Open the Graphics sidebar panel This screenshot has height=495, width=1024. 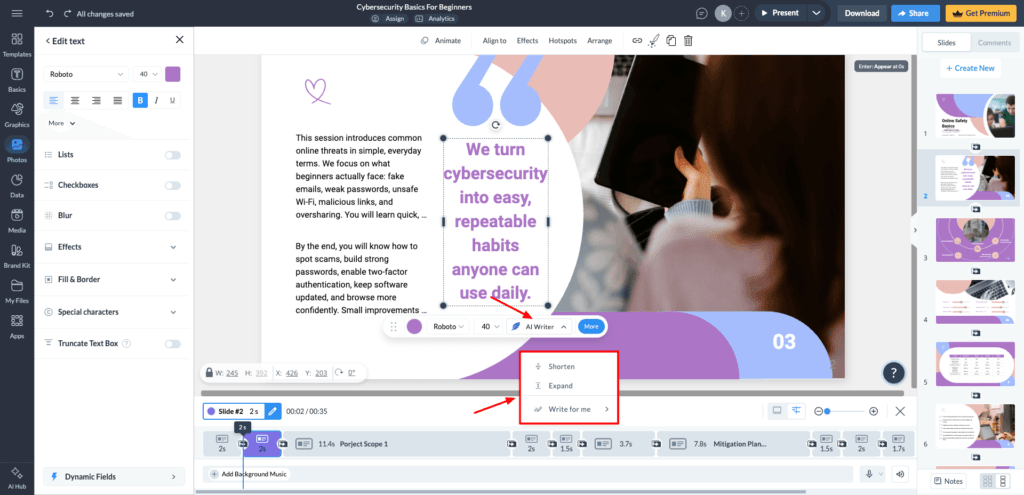(x=17, y=115)
